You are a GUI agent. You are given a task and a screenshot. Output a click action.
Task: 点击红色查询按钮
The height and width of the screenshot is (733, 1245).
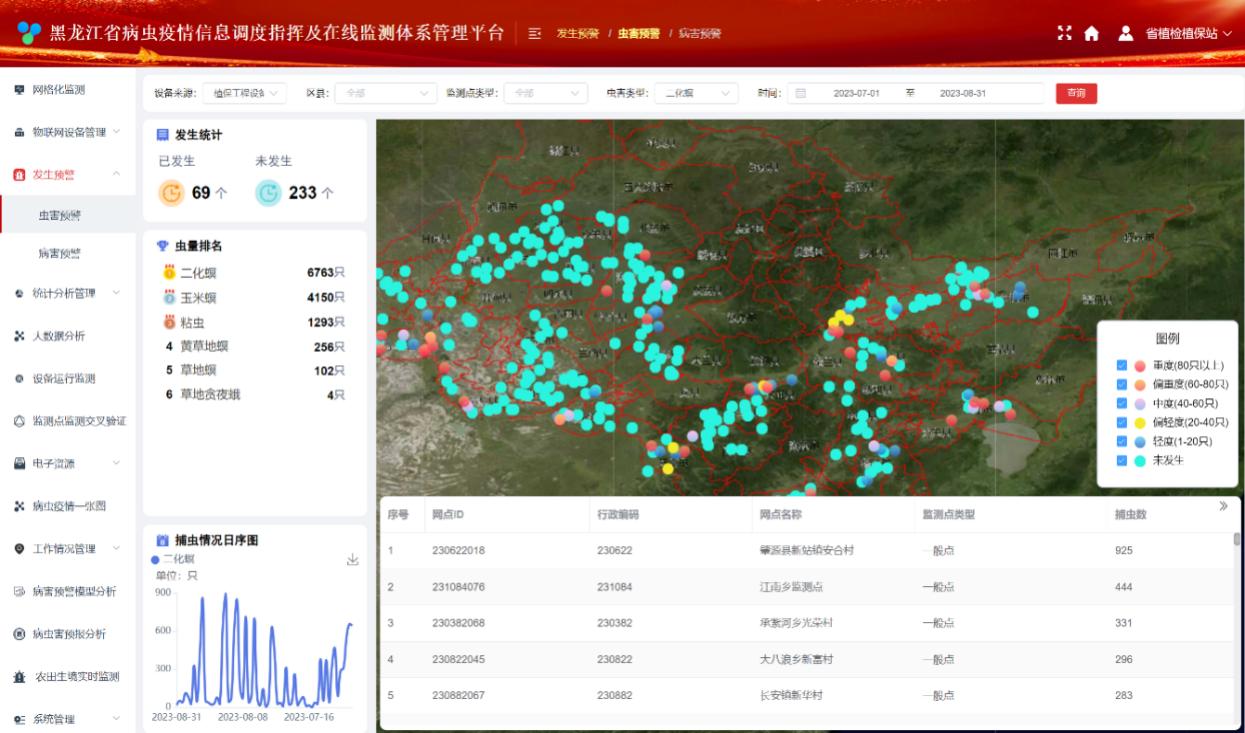[x=1076, y=93]
